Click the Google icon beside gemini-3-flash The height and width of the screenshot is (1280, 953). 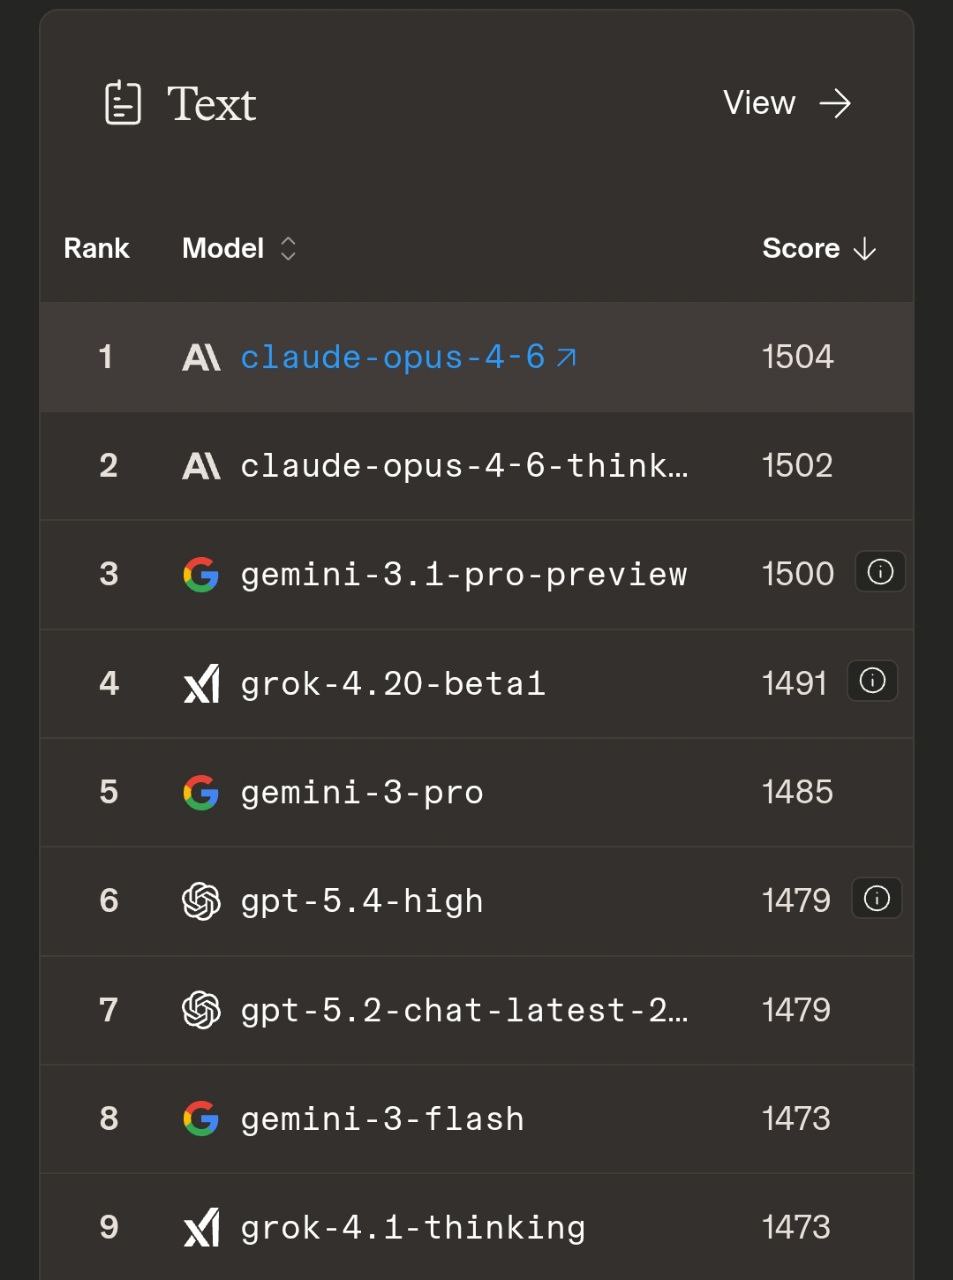(201, 1118)
